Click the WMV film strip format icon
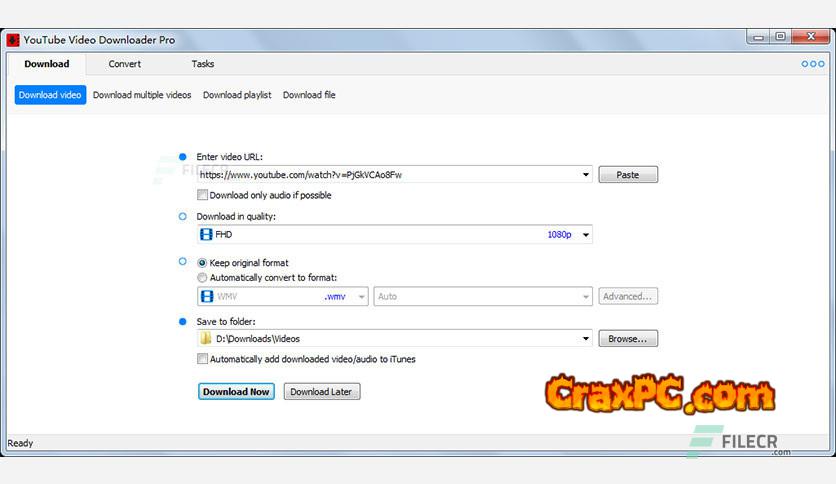 [x=206, y=296]
